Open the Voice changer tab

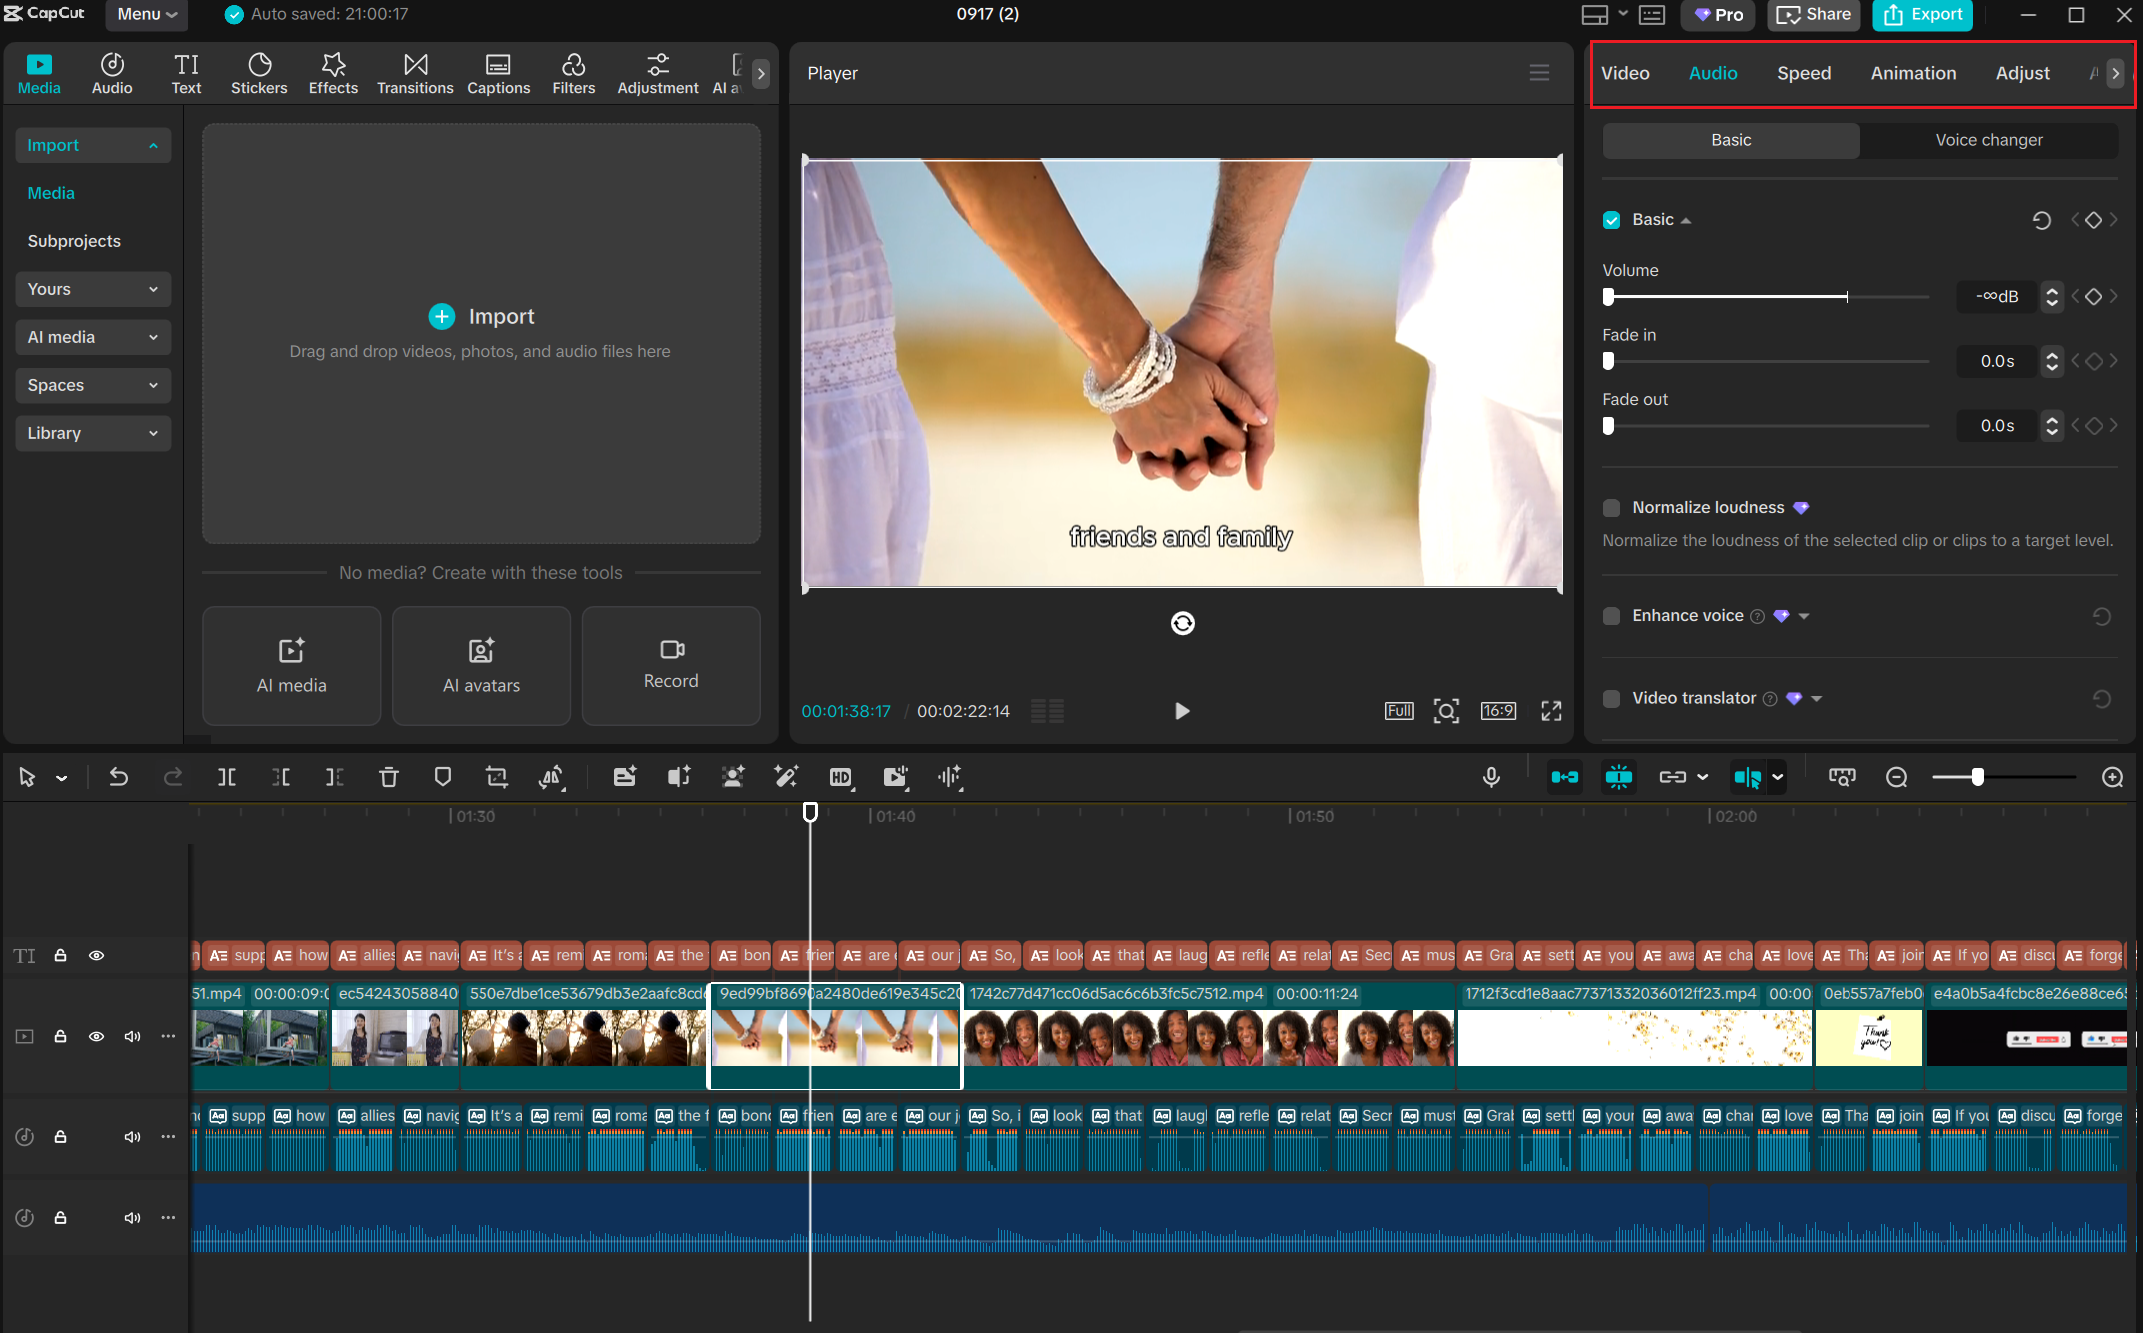pos(1988,140)
